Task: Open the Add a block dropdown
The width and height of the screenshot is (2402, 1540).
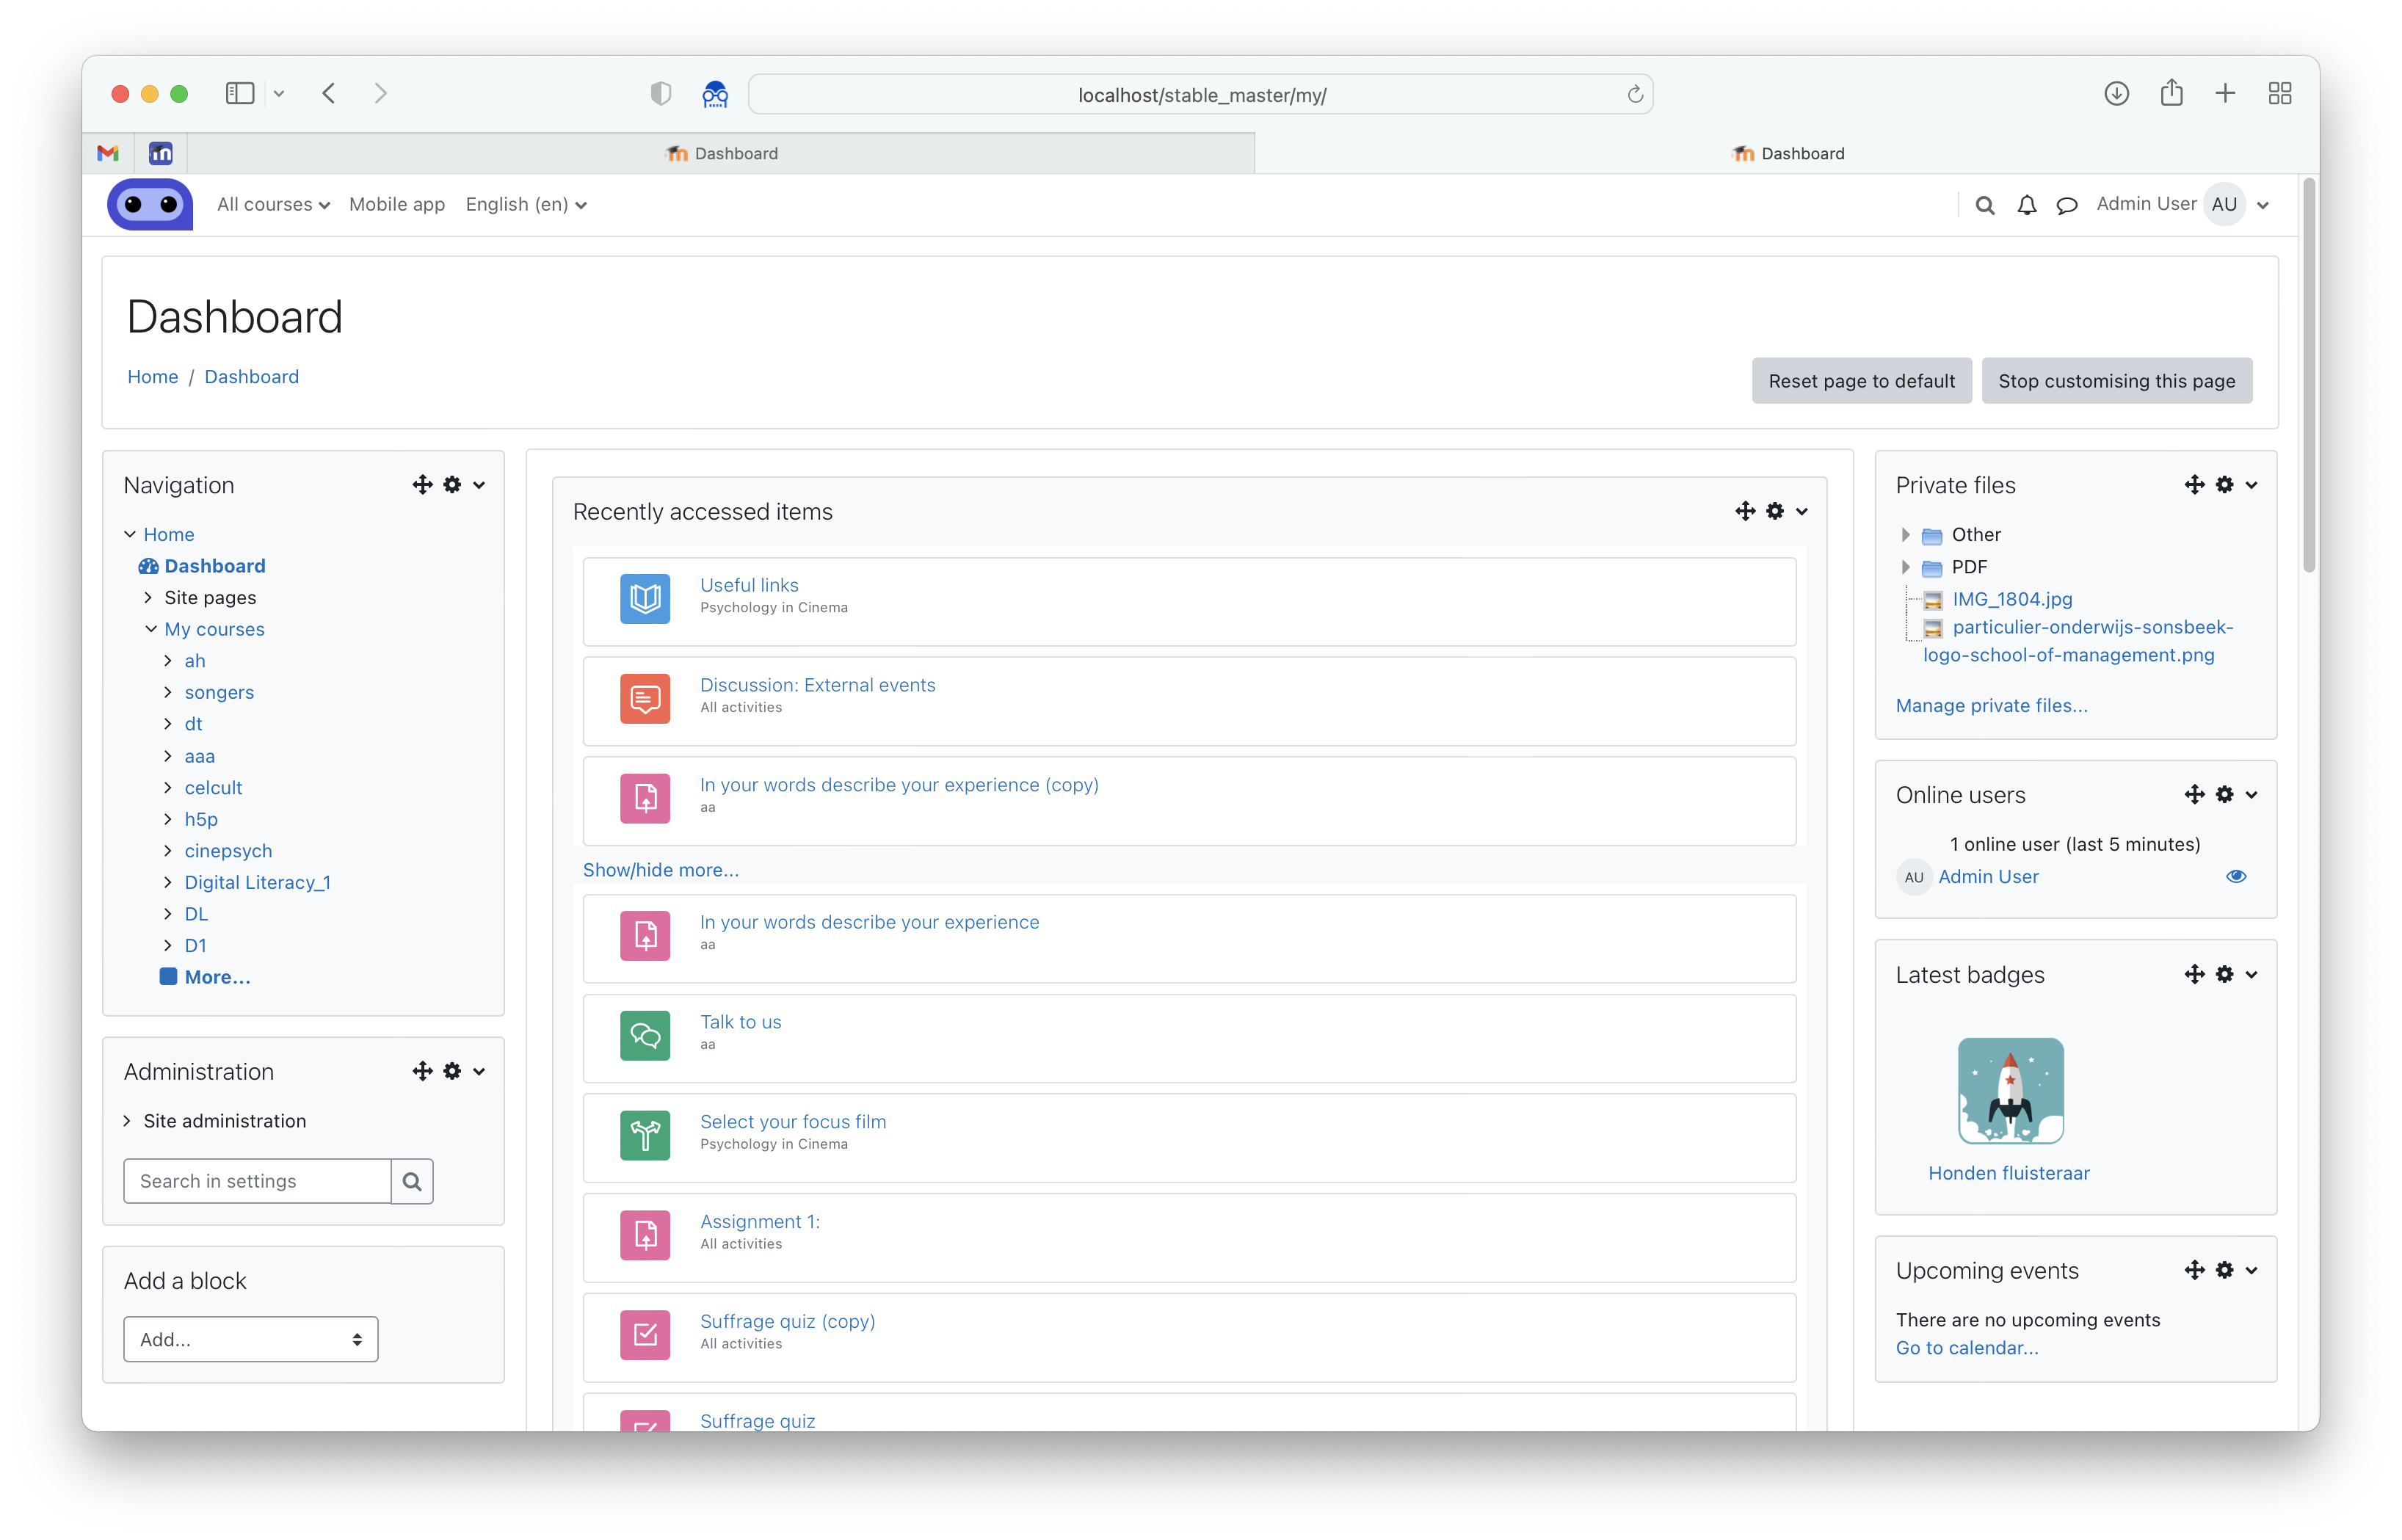Action: pyautogui.click(x=250, y=1339)
